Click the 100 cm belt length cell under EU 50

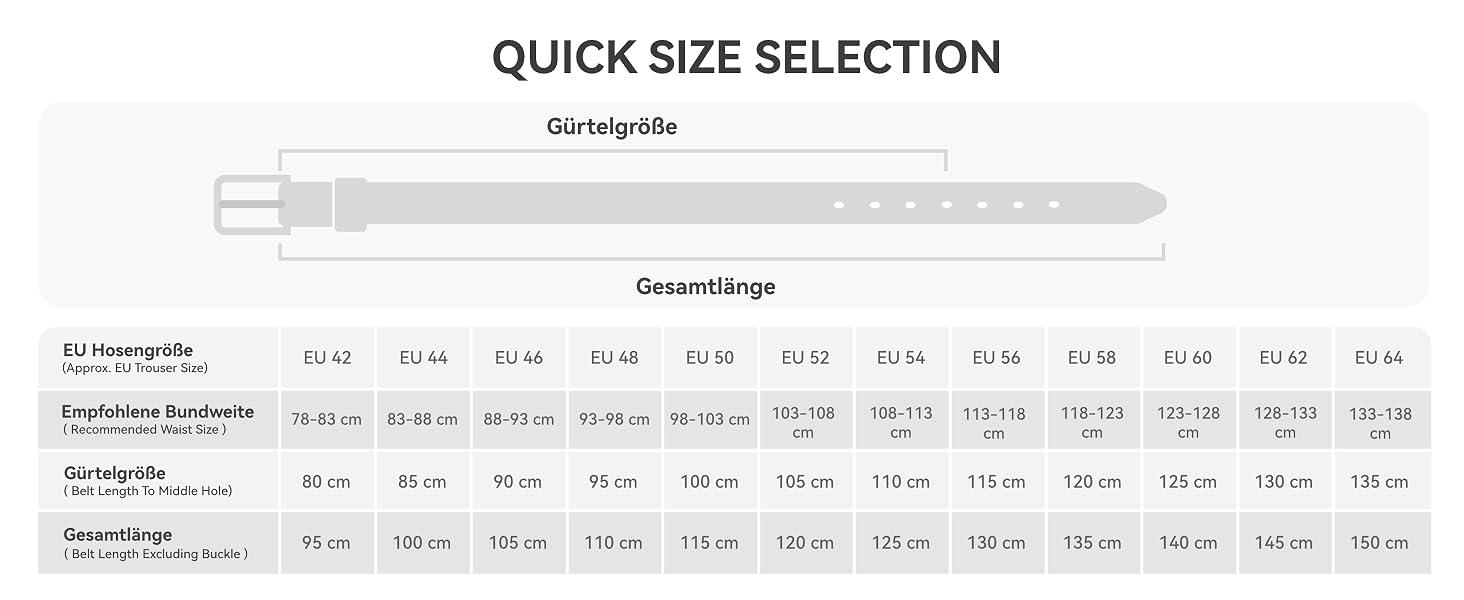709,481
